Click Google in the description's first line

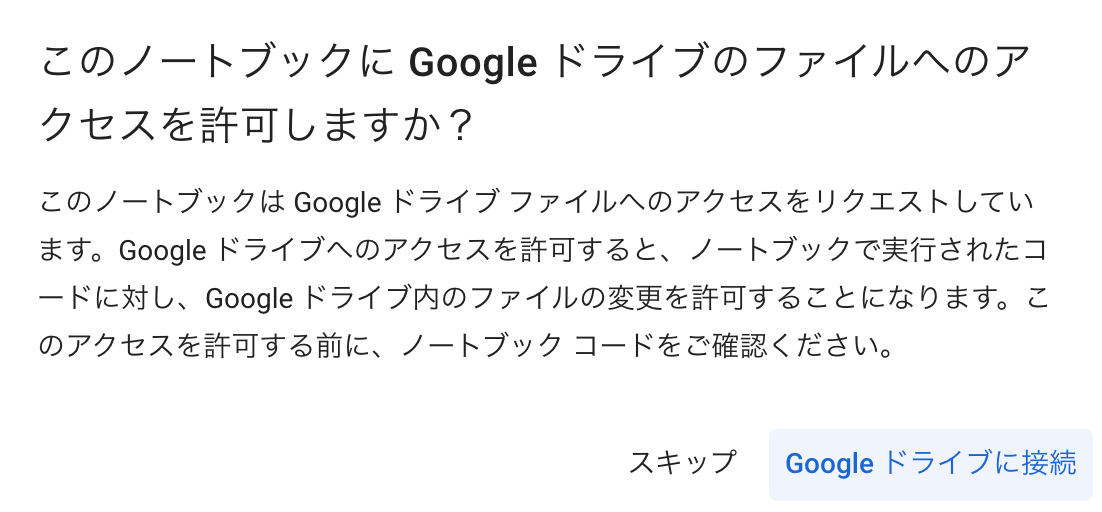coord(337,202)
